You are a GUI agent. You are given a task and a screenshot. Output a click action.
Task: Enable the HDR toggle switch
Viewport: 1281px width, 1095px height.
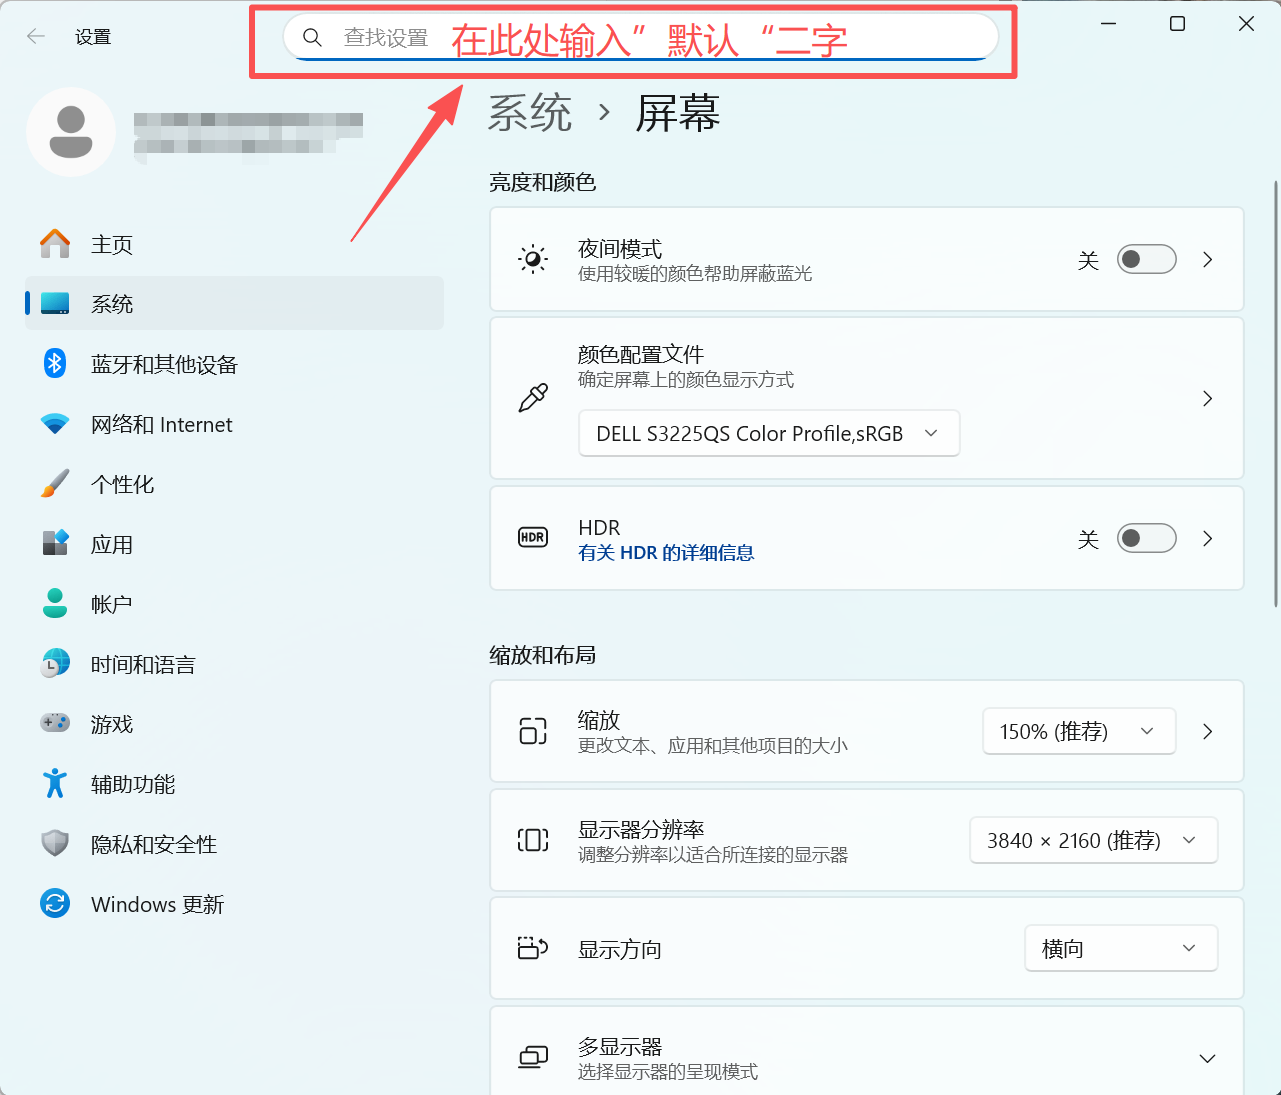(1146, 539)
